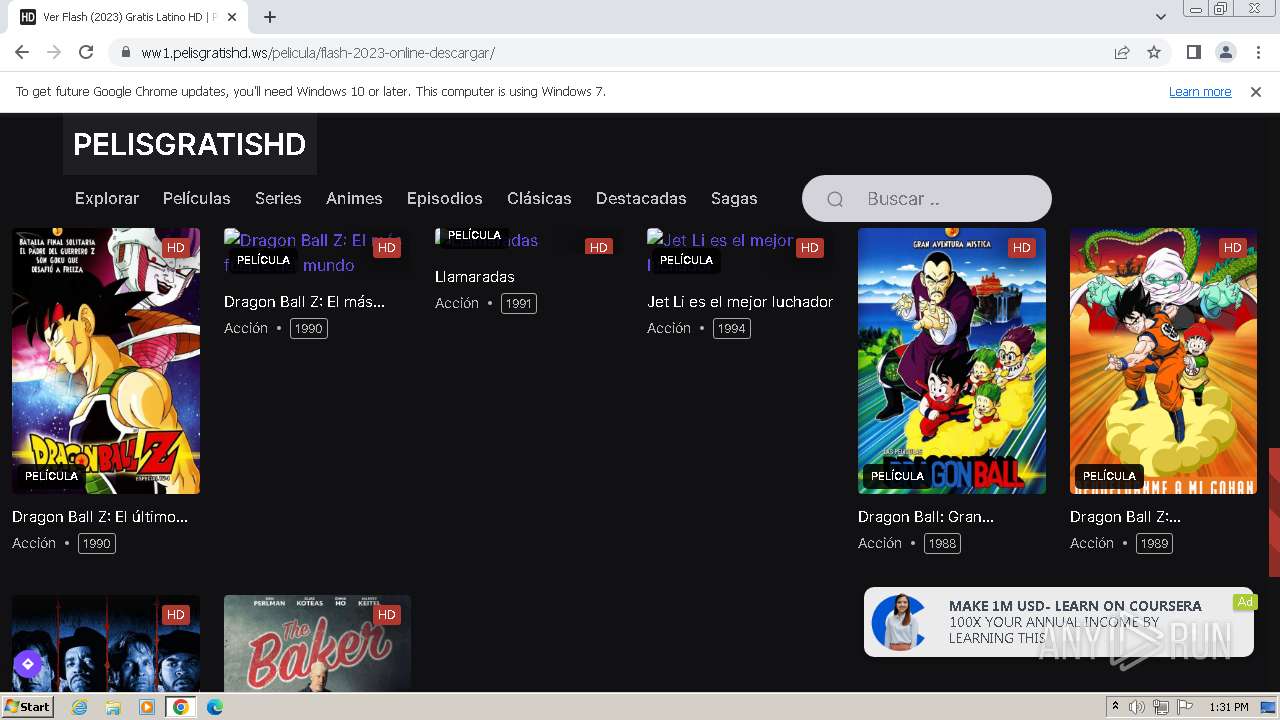Bookmark this tab with the star icon
1280x720 pixels.
pos(1154,52)
